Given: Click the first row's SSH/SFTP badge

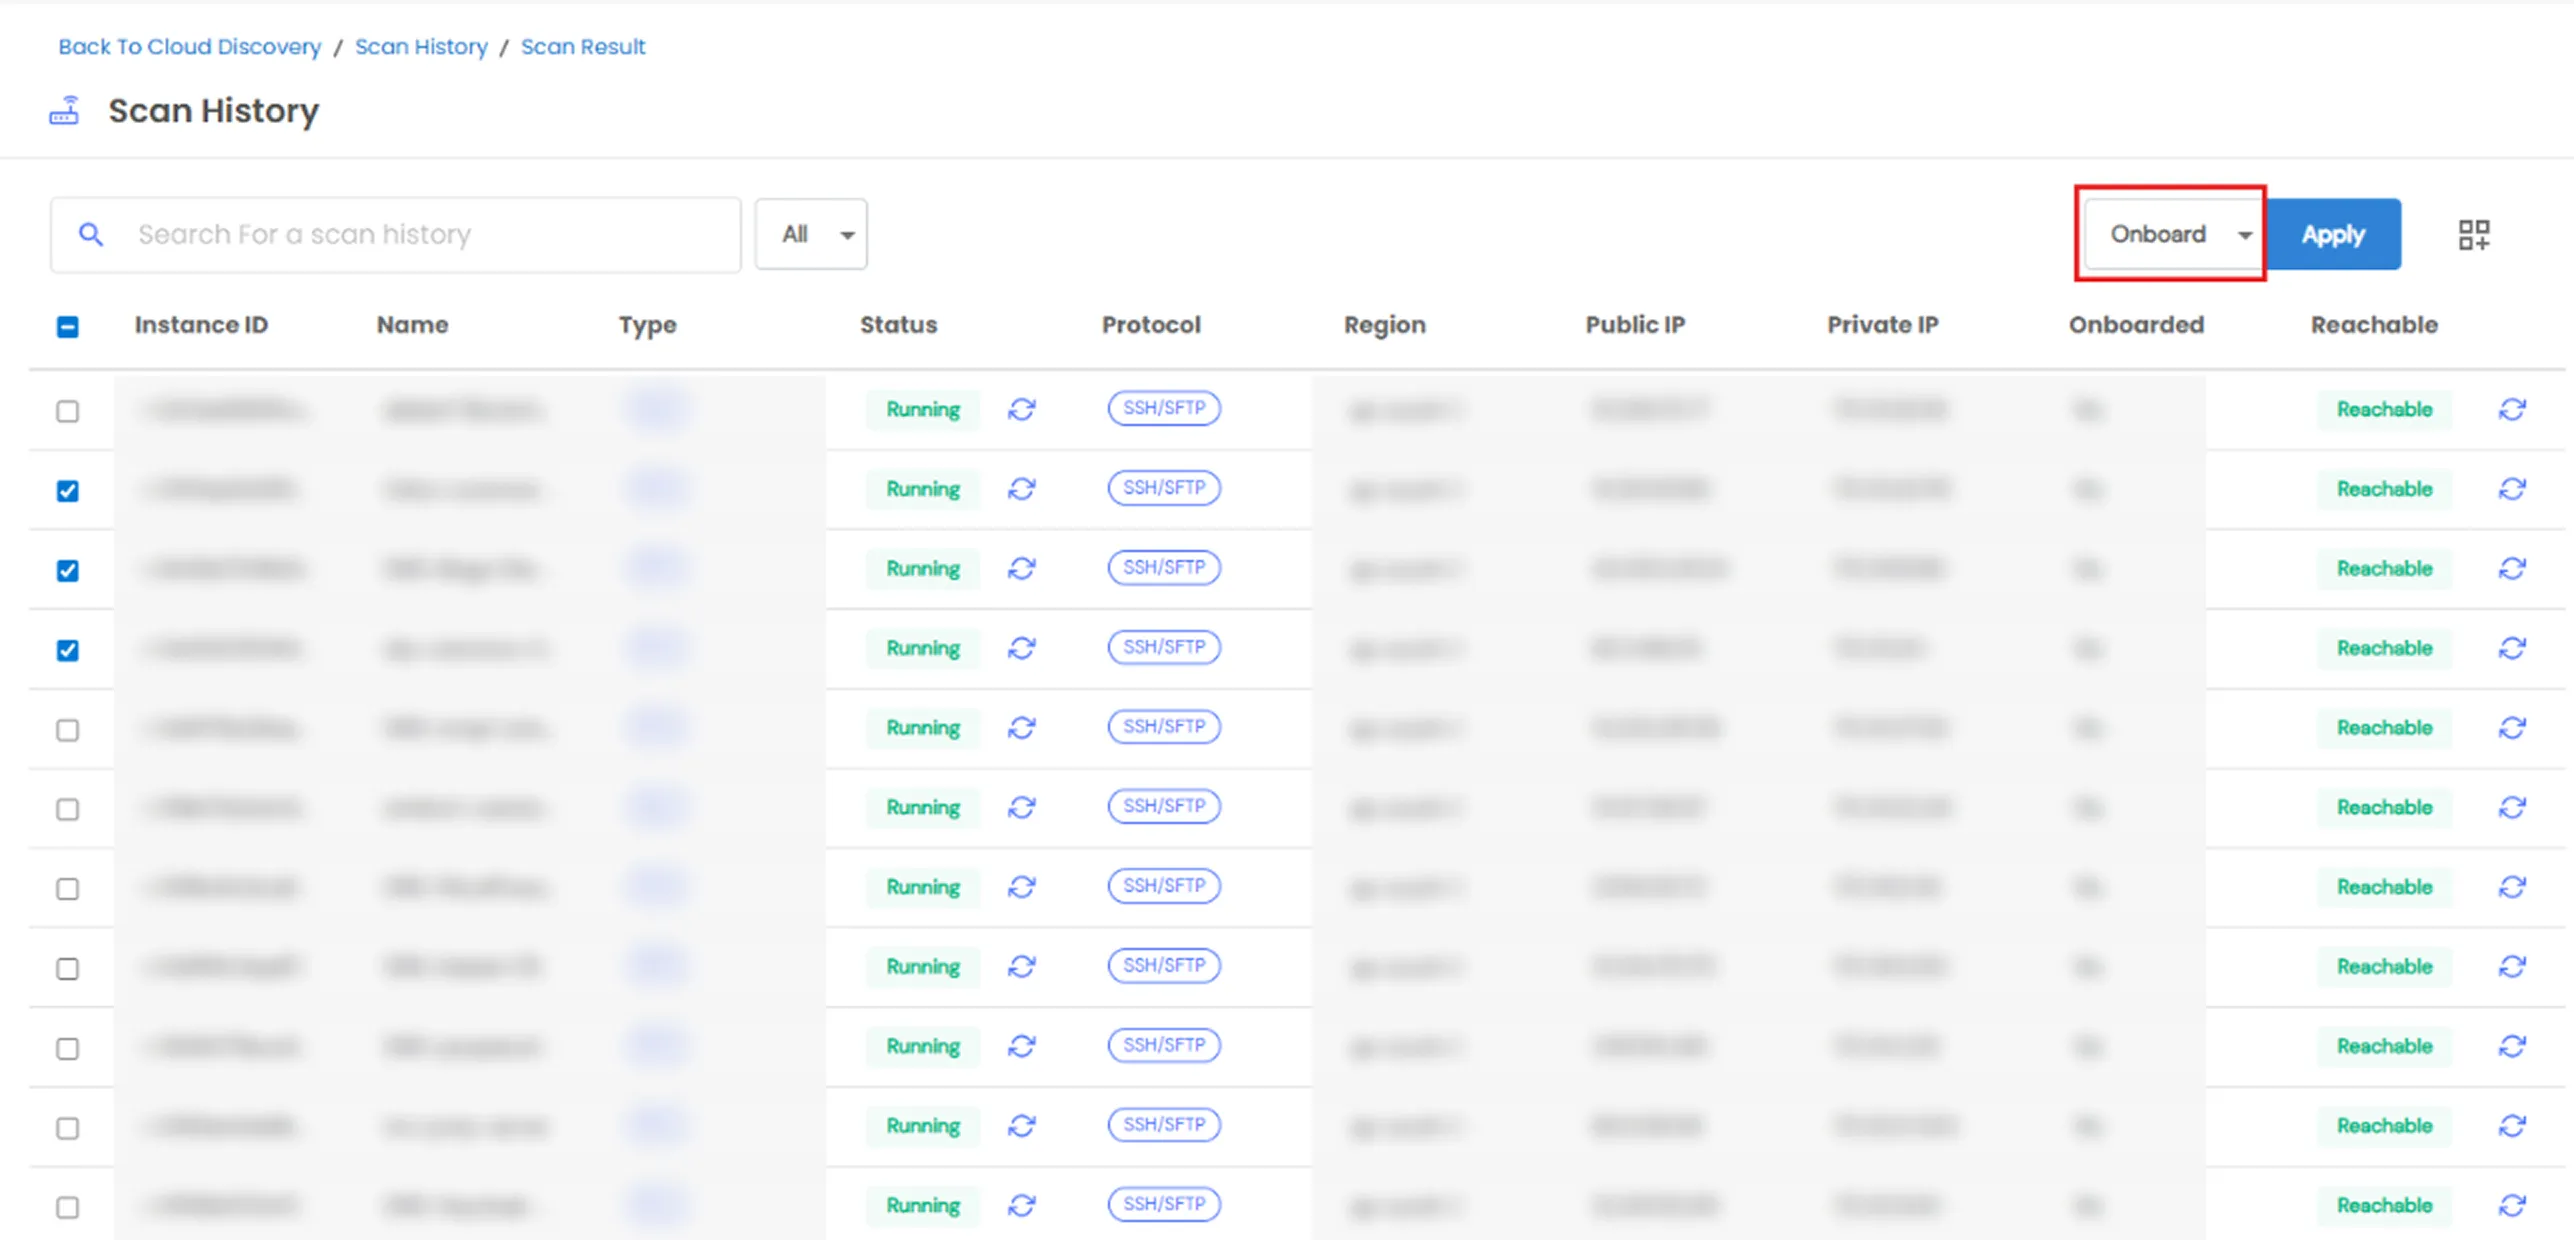Looking at the screenshot, I should point(1164,408).
